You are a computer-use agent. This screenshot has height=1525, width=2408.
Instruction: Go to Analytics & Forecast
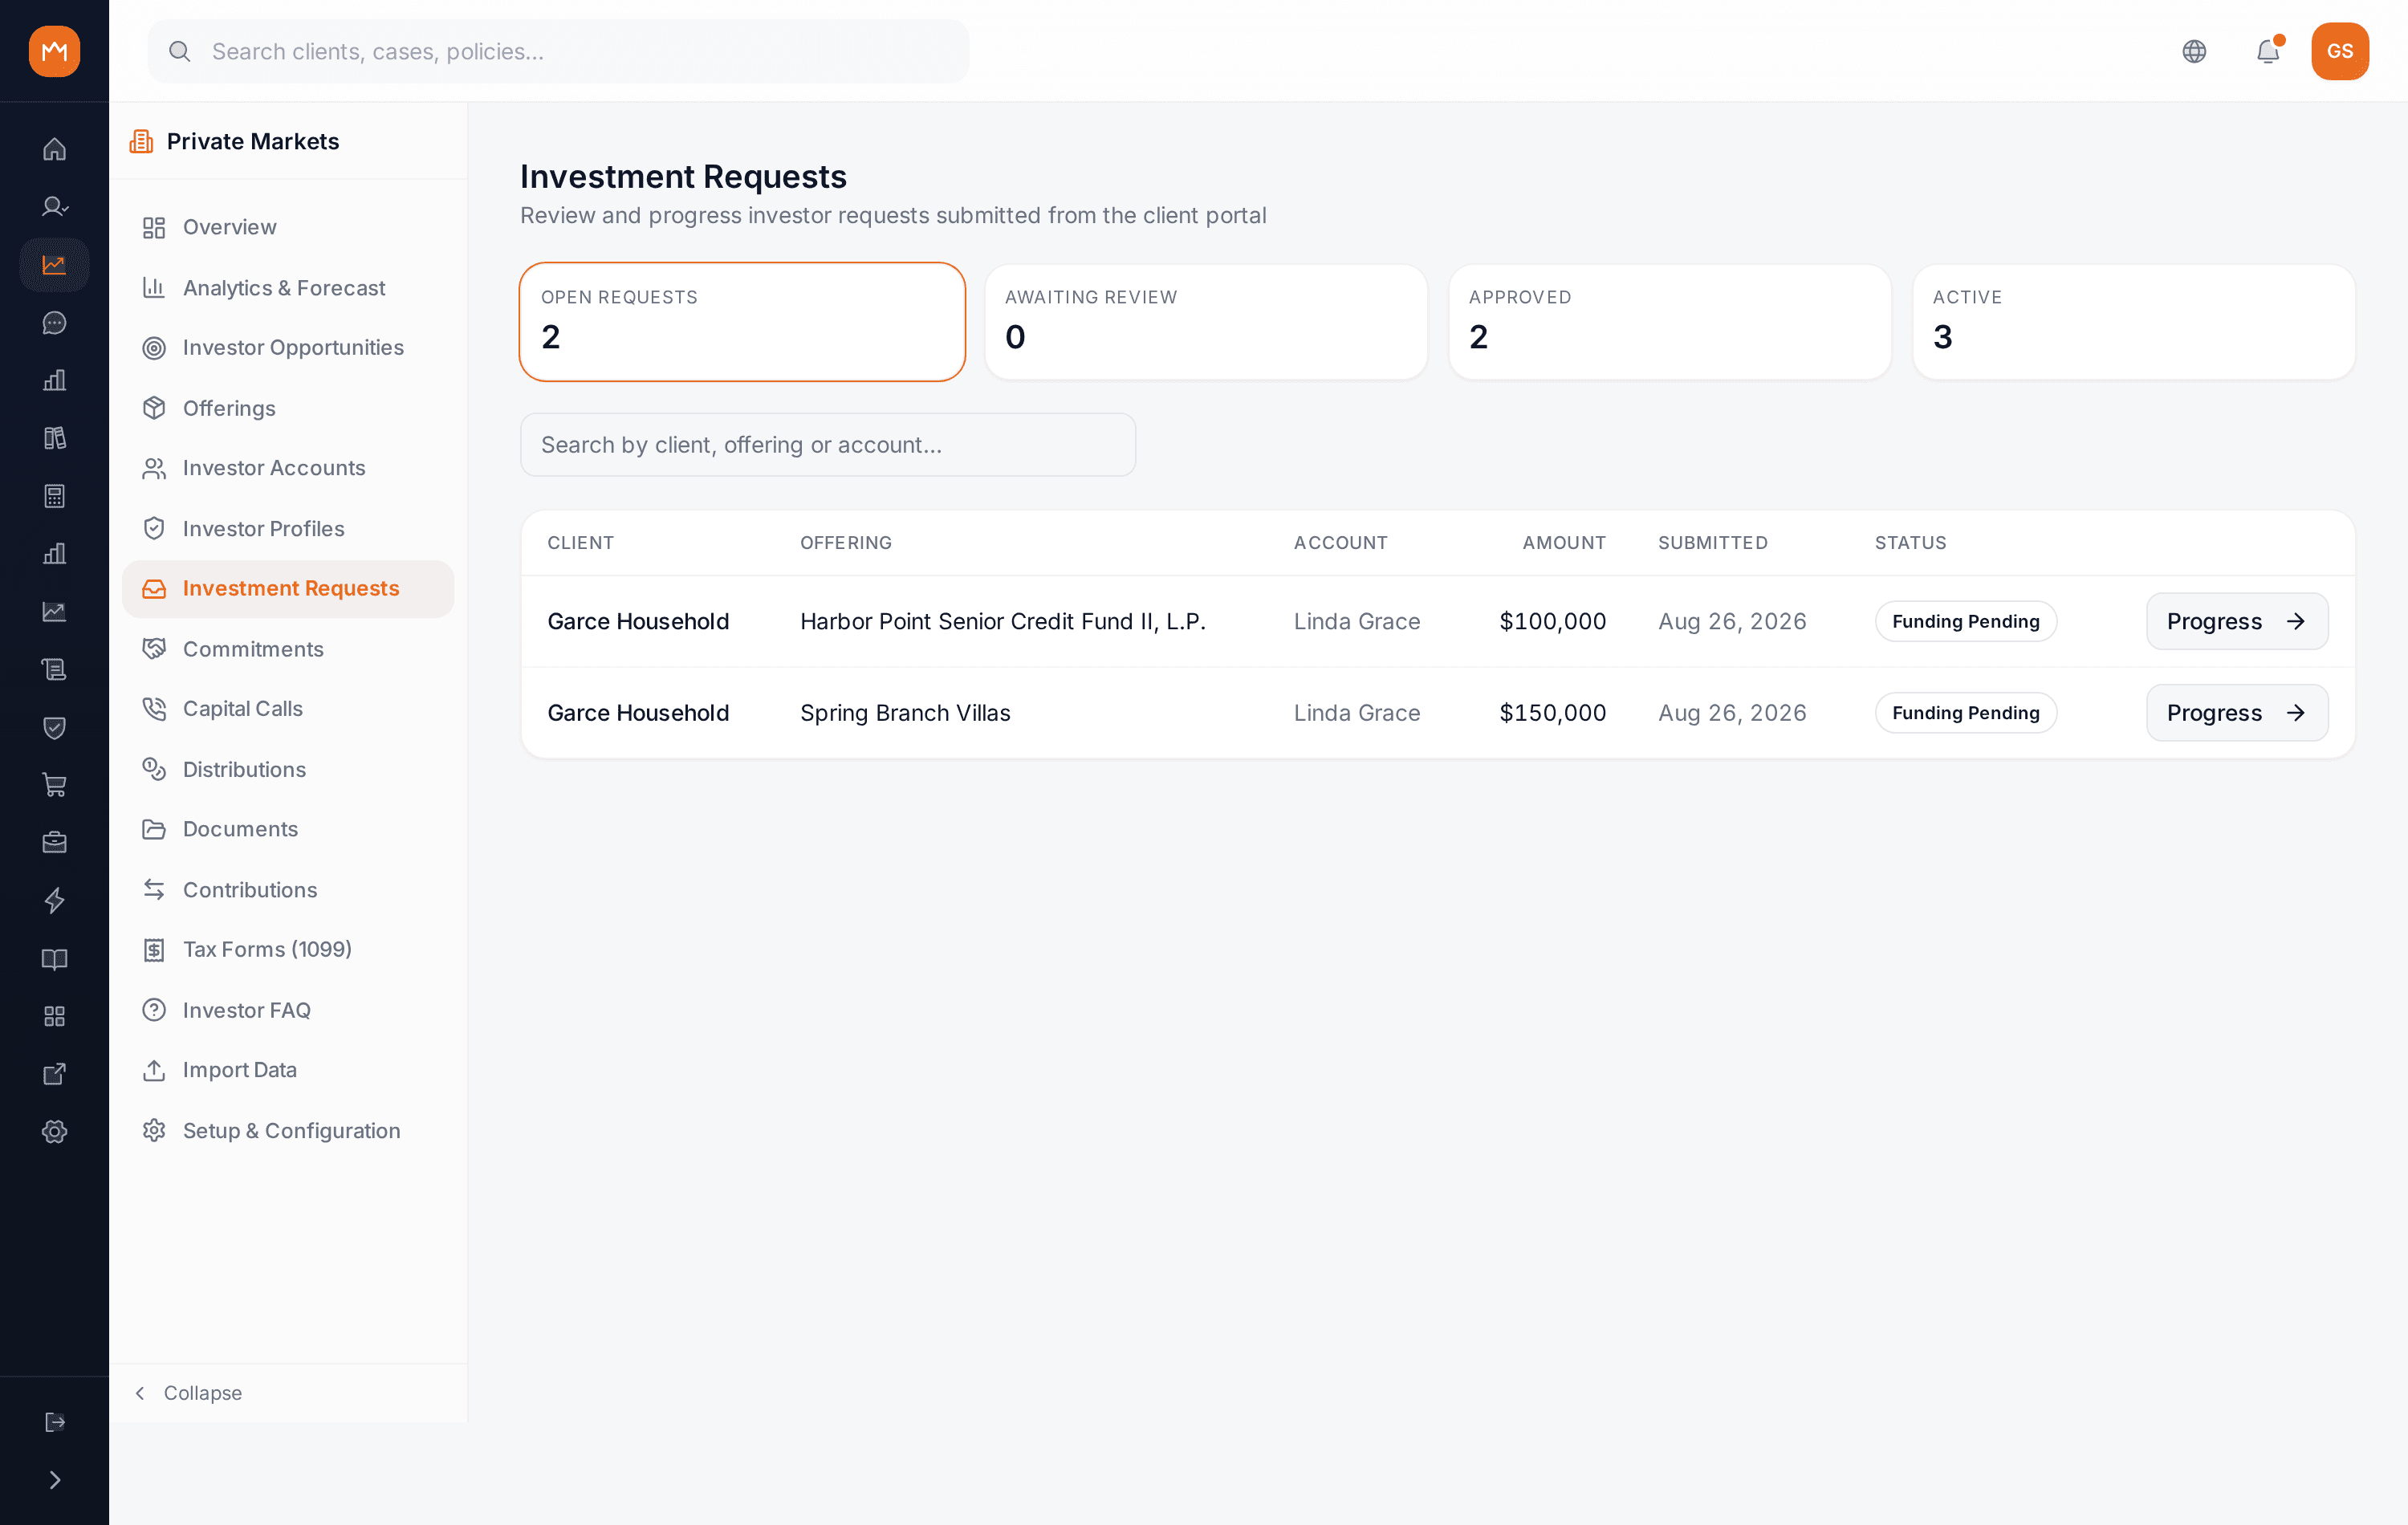[288, 288]
